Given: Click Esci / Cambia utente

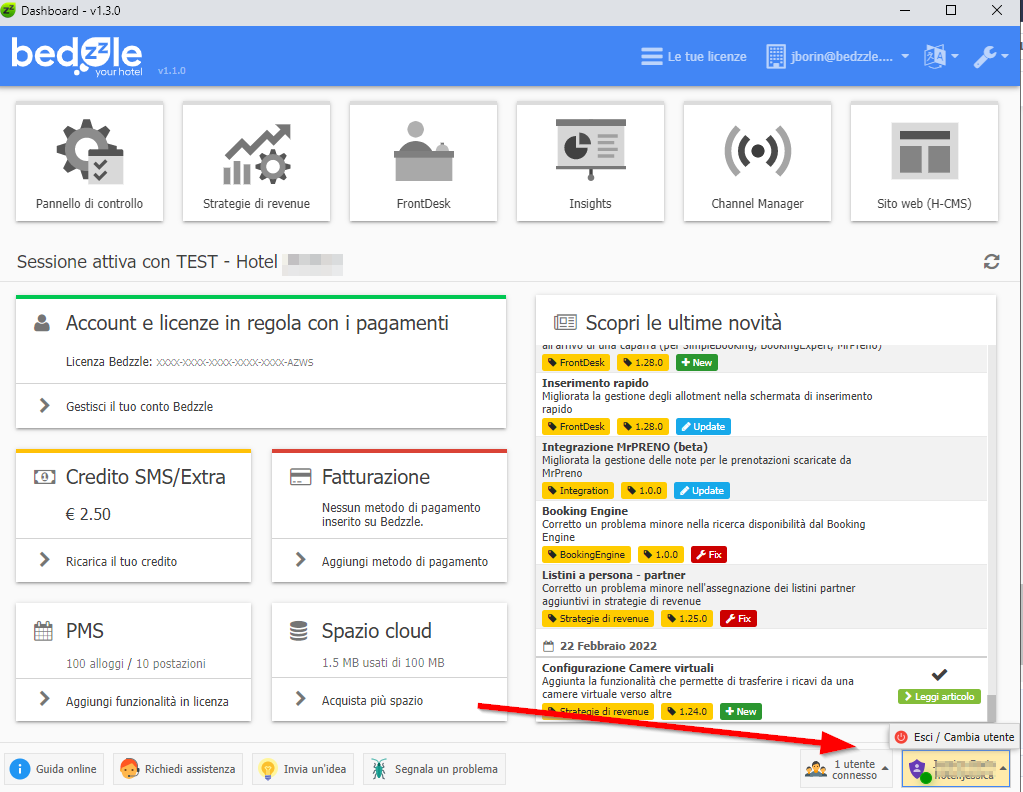Looking at the screenshot, I should [954, 737].
